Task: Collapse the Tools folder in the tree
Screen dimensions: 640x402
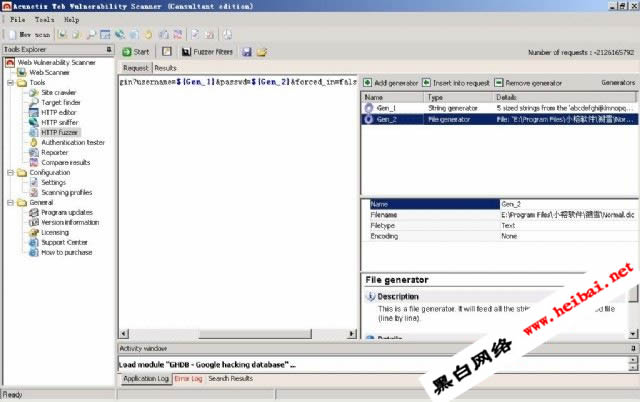Action: pyautogui.click(x=11, y=82)
